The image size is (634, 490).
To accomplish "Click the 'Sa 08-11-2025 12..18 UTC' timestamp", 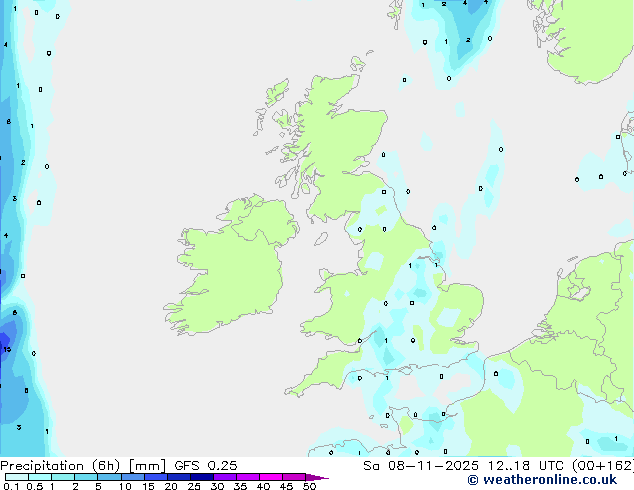I will pos(465,466).
